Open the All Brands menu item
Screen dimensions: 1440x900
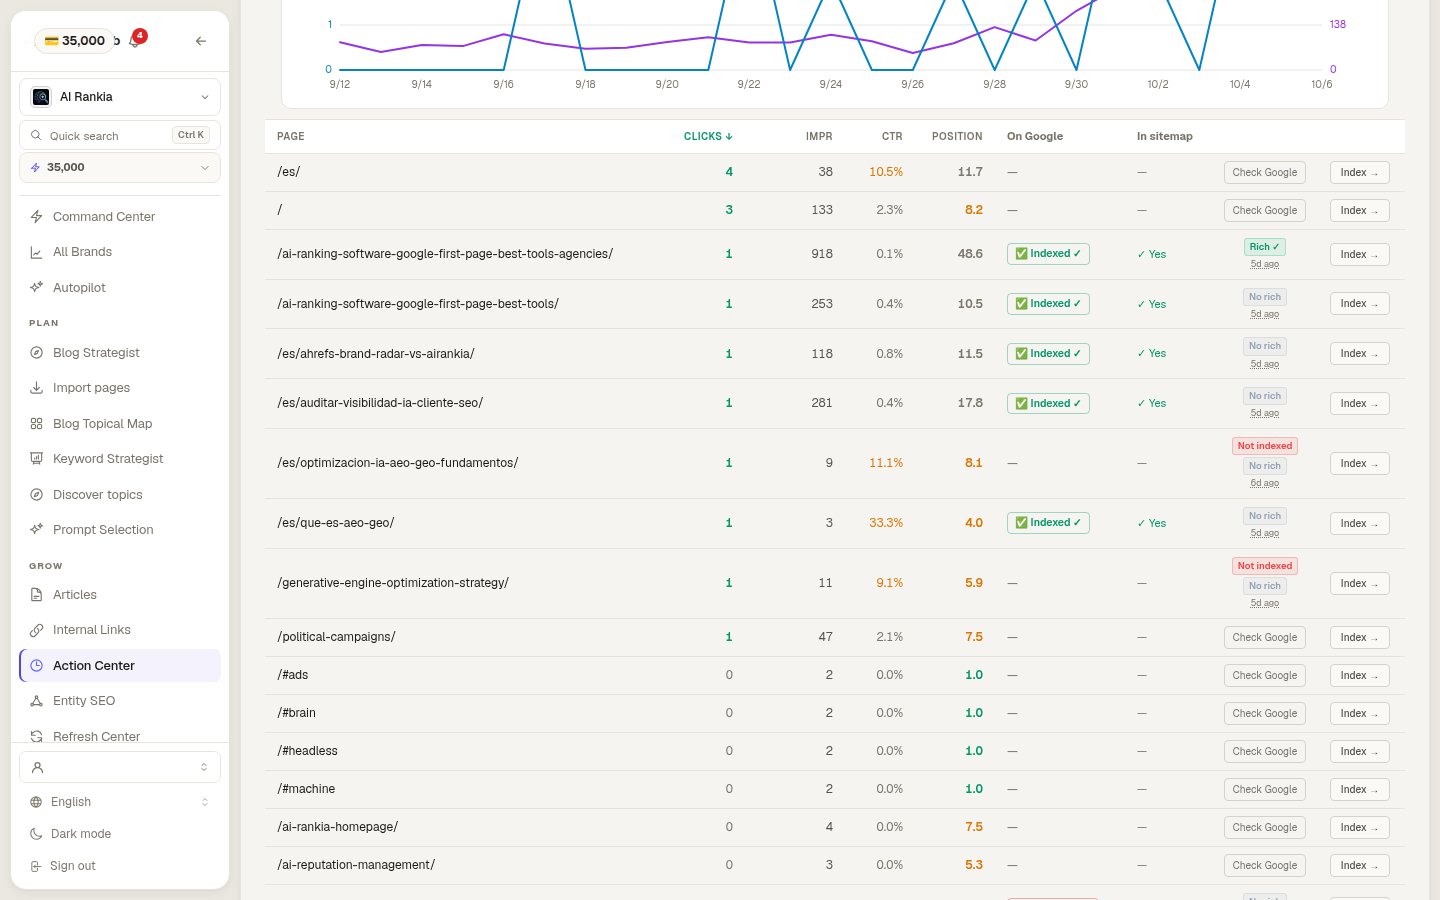120,252
